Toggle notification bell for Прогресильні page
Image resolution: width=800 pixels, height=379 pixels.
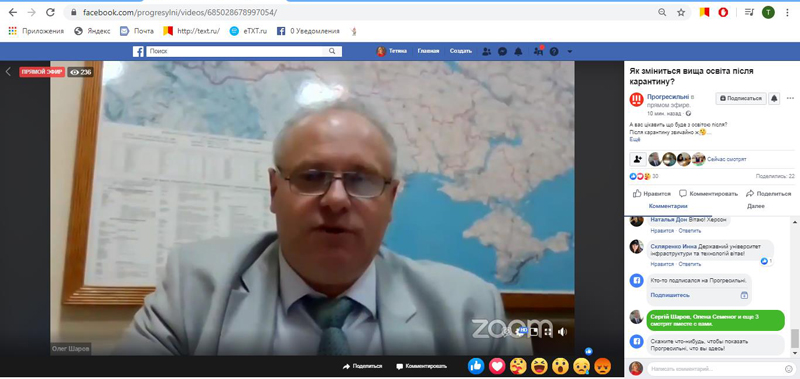coord(774,98)
